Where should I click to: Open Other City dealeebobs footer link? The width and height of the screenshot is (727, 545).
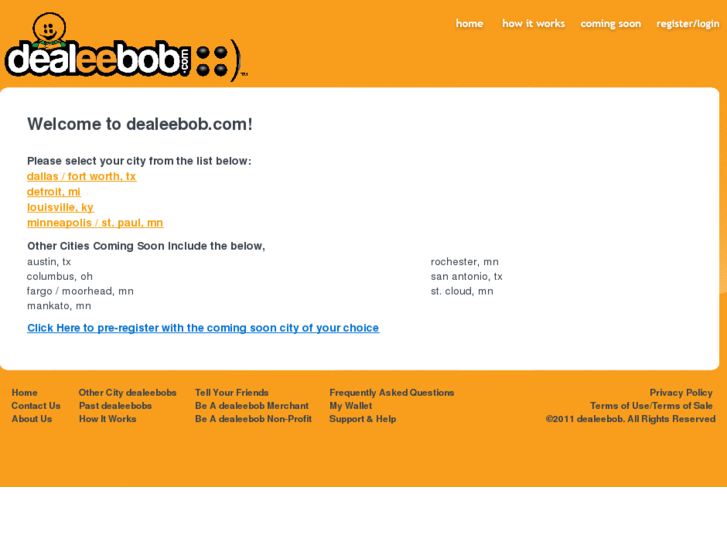[128, 393]
